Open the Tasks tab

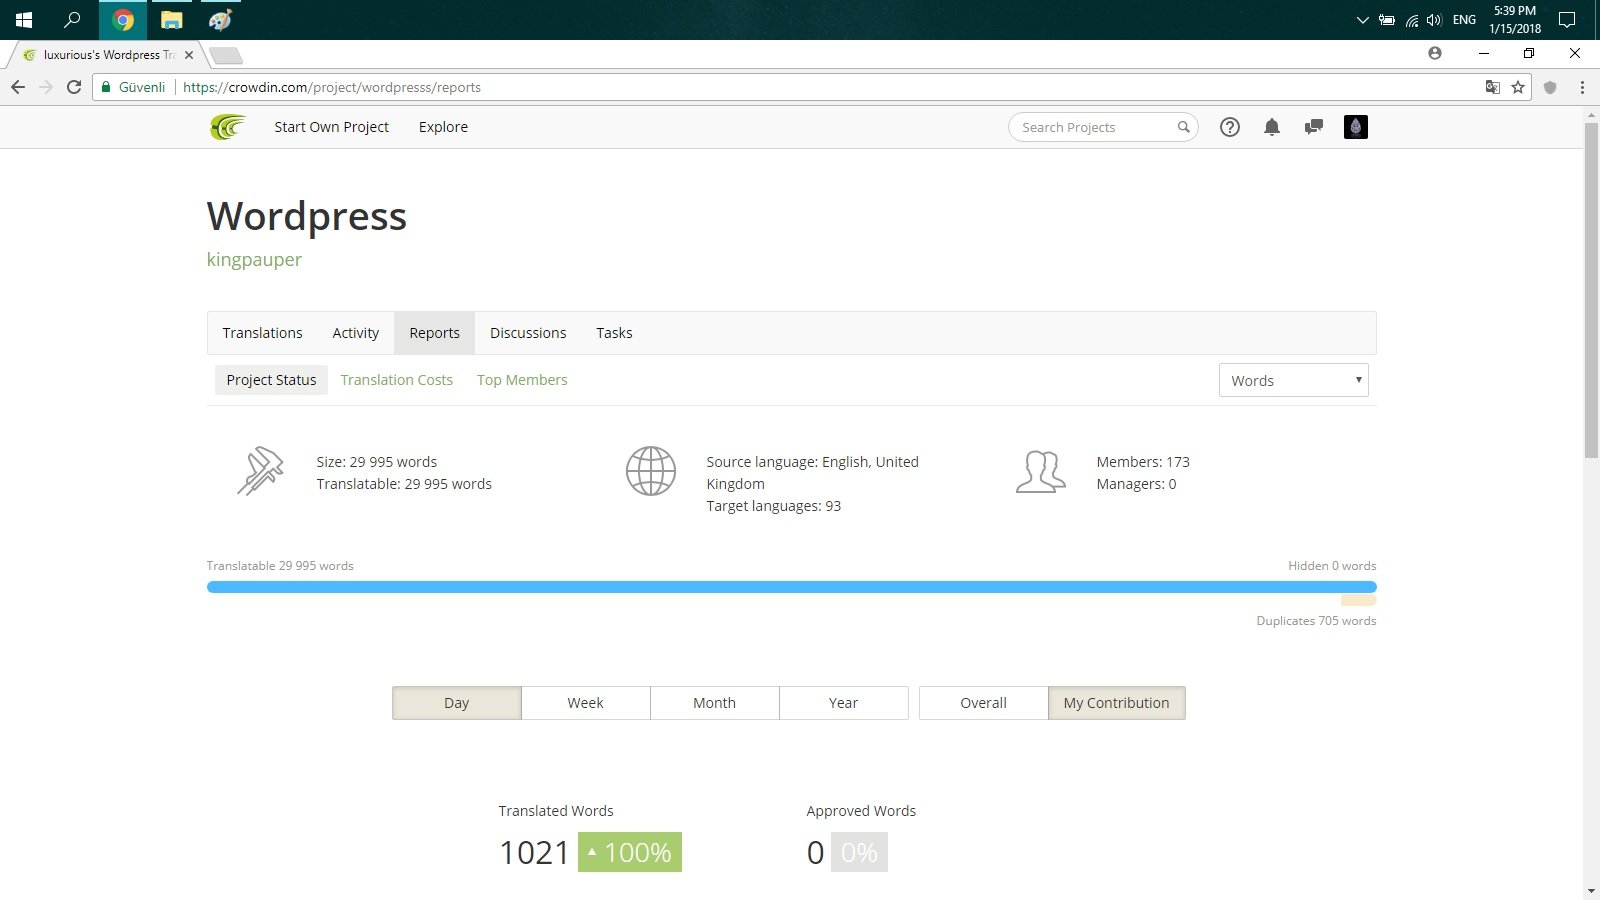[x=614, y=333]
